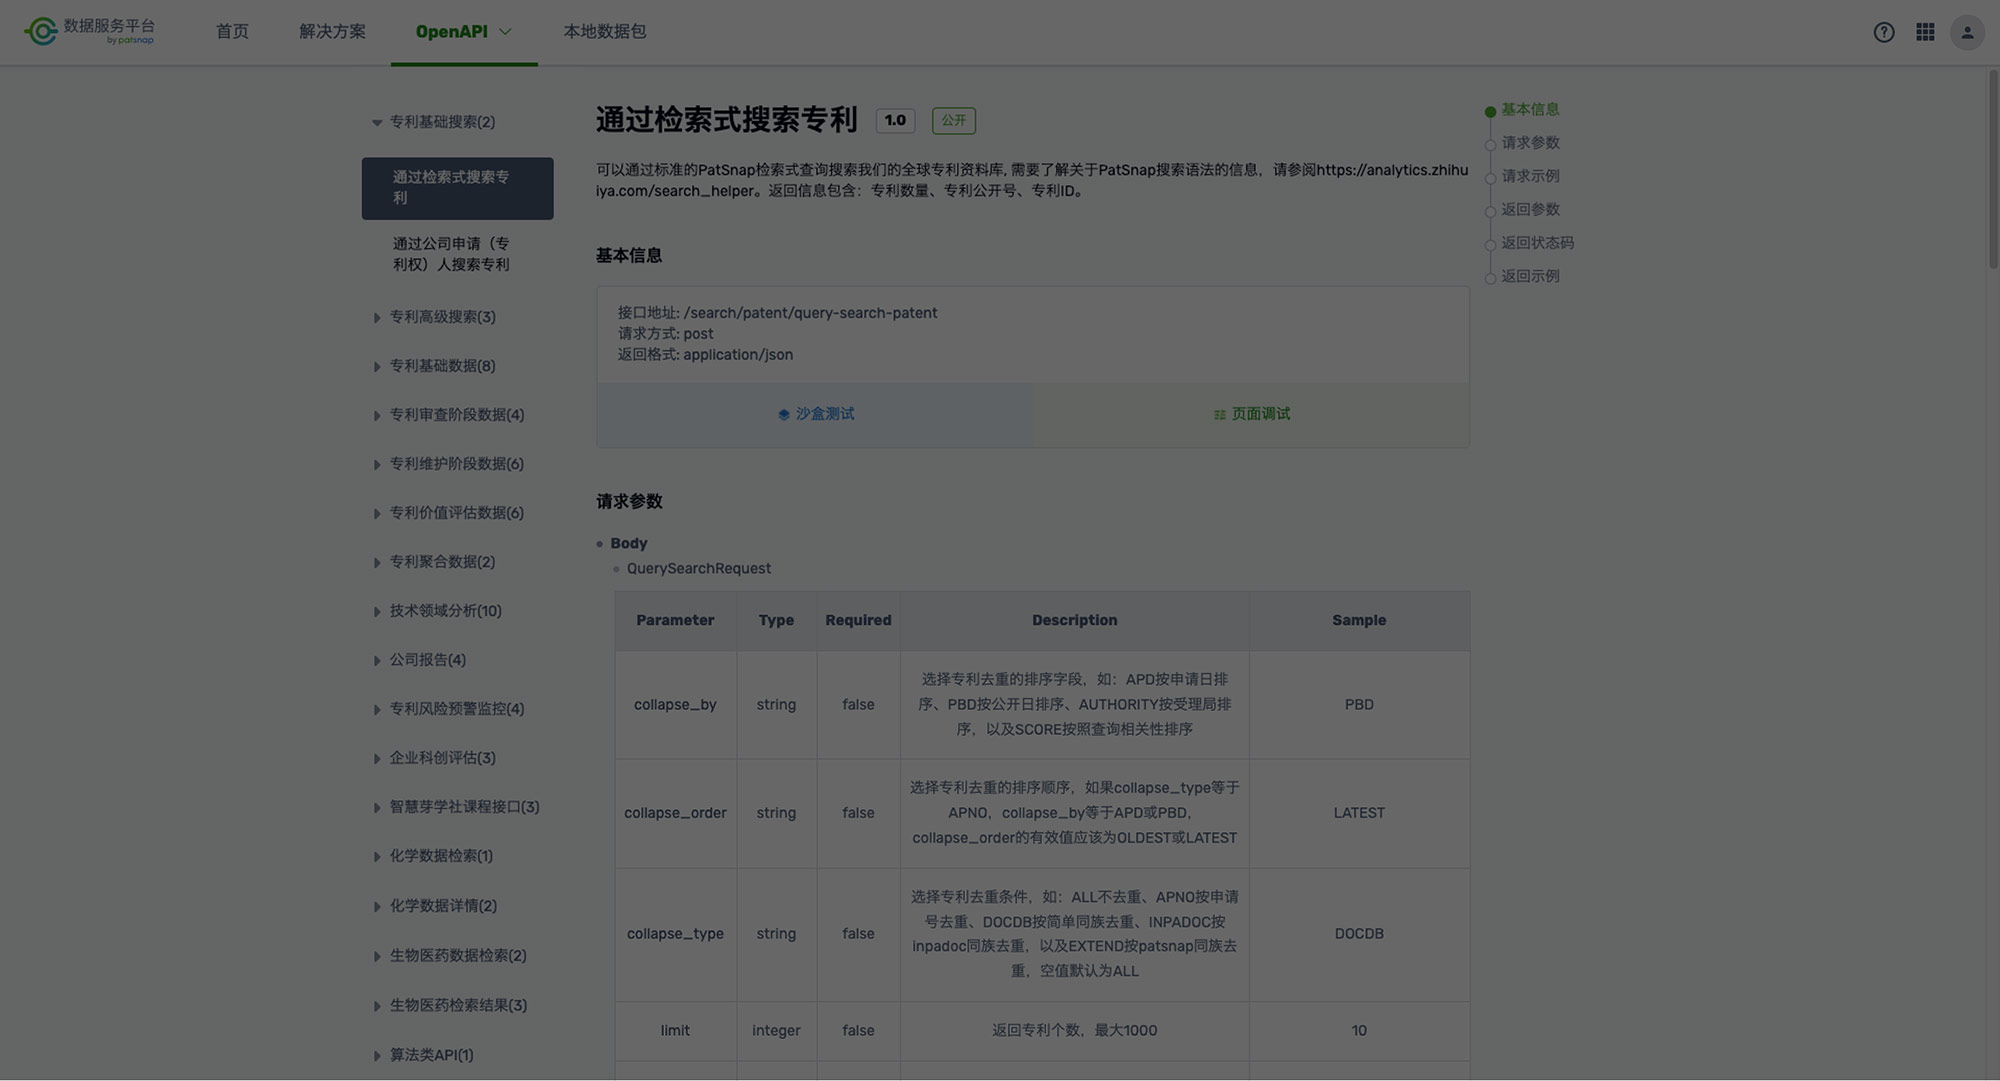Open the OpenAPI dropdown menu
The image size is (2000, 1081).
point(463,32)
